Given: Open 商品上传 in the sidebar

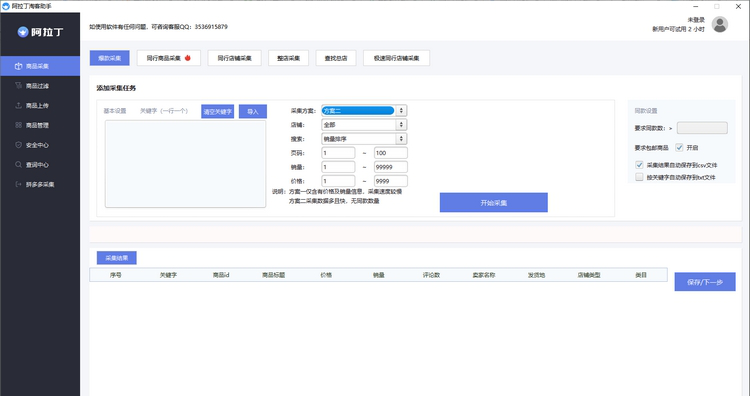Looking at the screenshot, I should pos(40,105).
